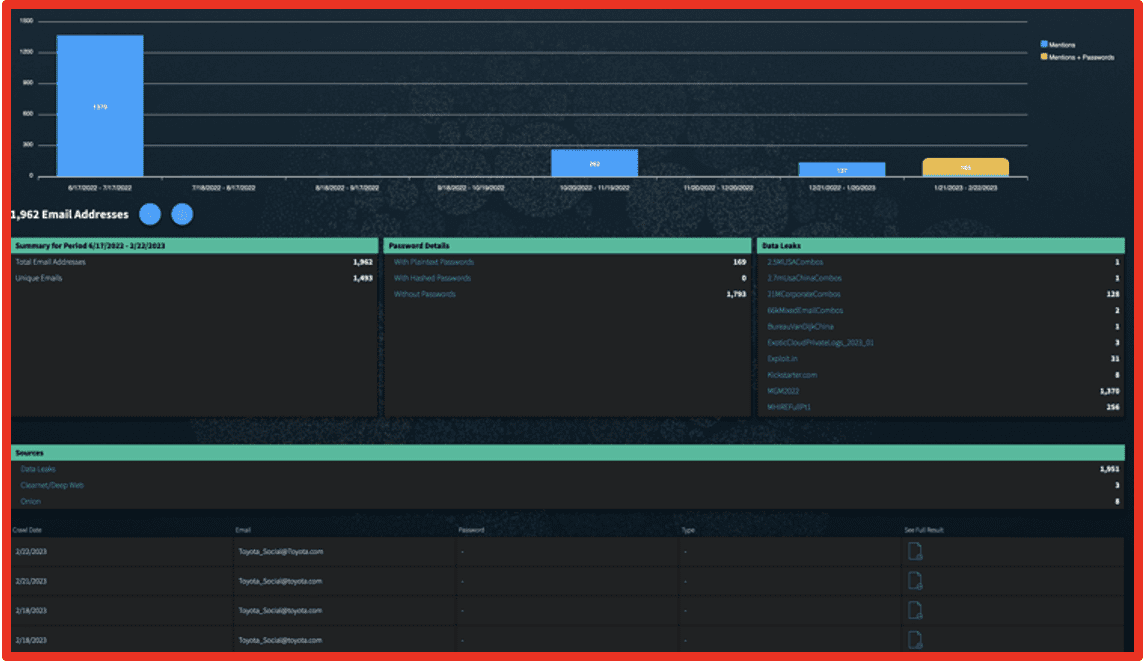
Task: Sort by the Email column header
Action: (x=243, y=530)
